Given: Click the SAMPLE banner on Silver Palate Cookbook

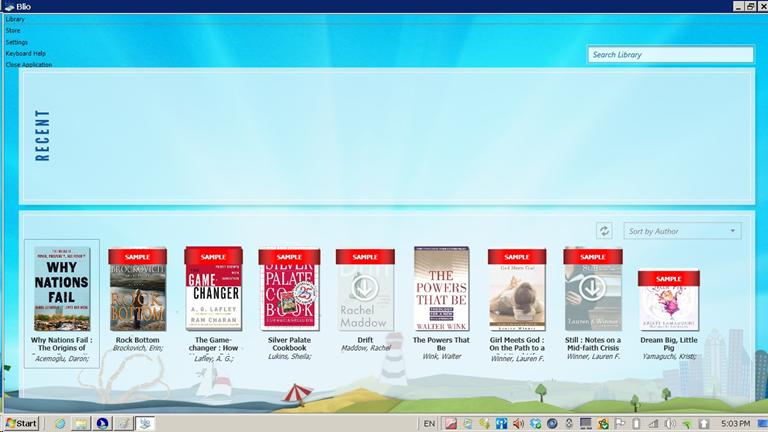Looking at the screenshot, I should coord(289,257).
